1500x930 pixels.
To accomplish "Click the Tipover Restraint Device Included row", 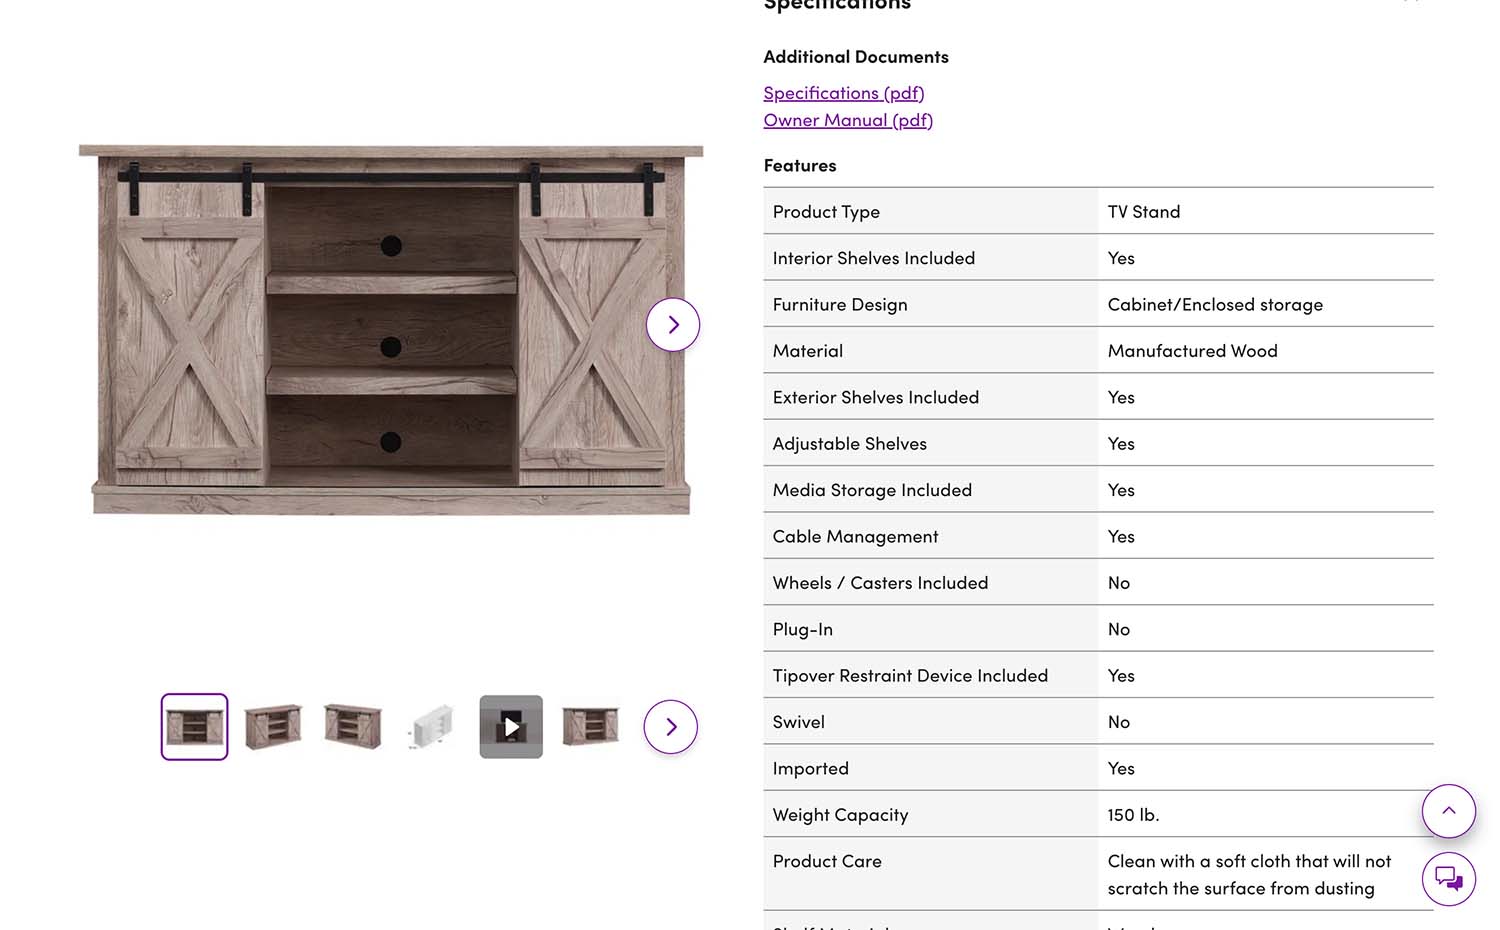I will coord(910,676).
